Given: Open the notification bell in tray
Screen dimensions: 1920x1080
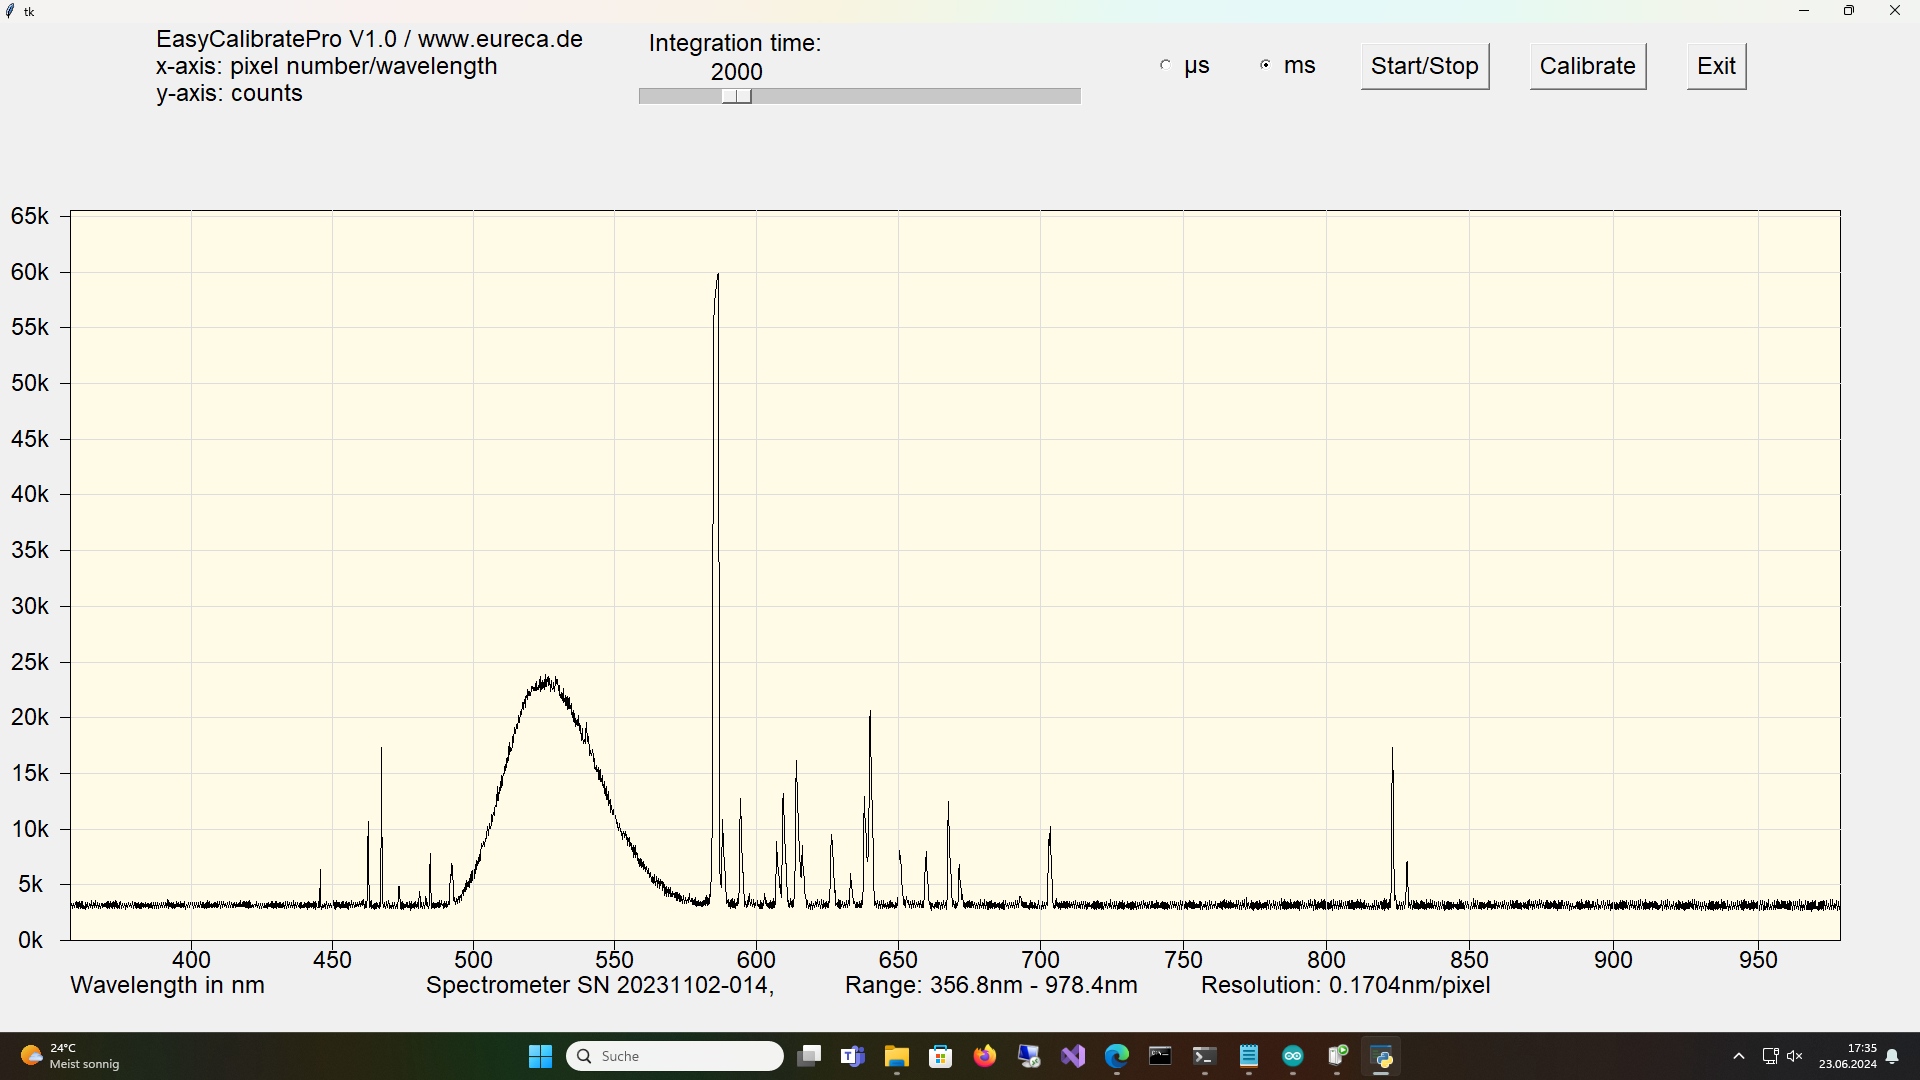Looking at the screenshot, I should [1892, 1056].
